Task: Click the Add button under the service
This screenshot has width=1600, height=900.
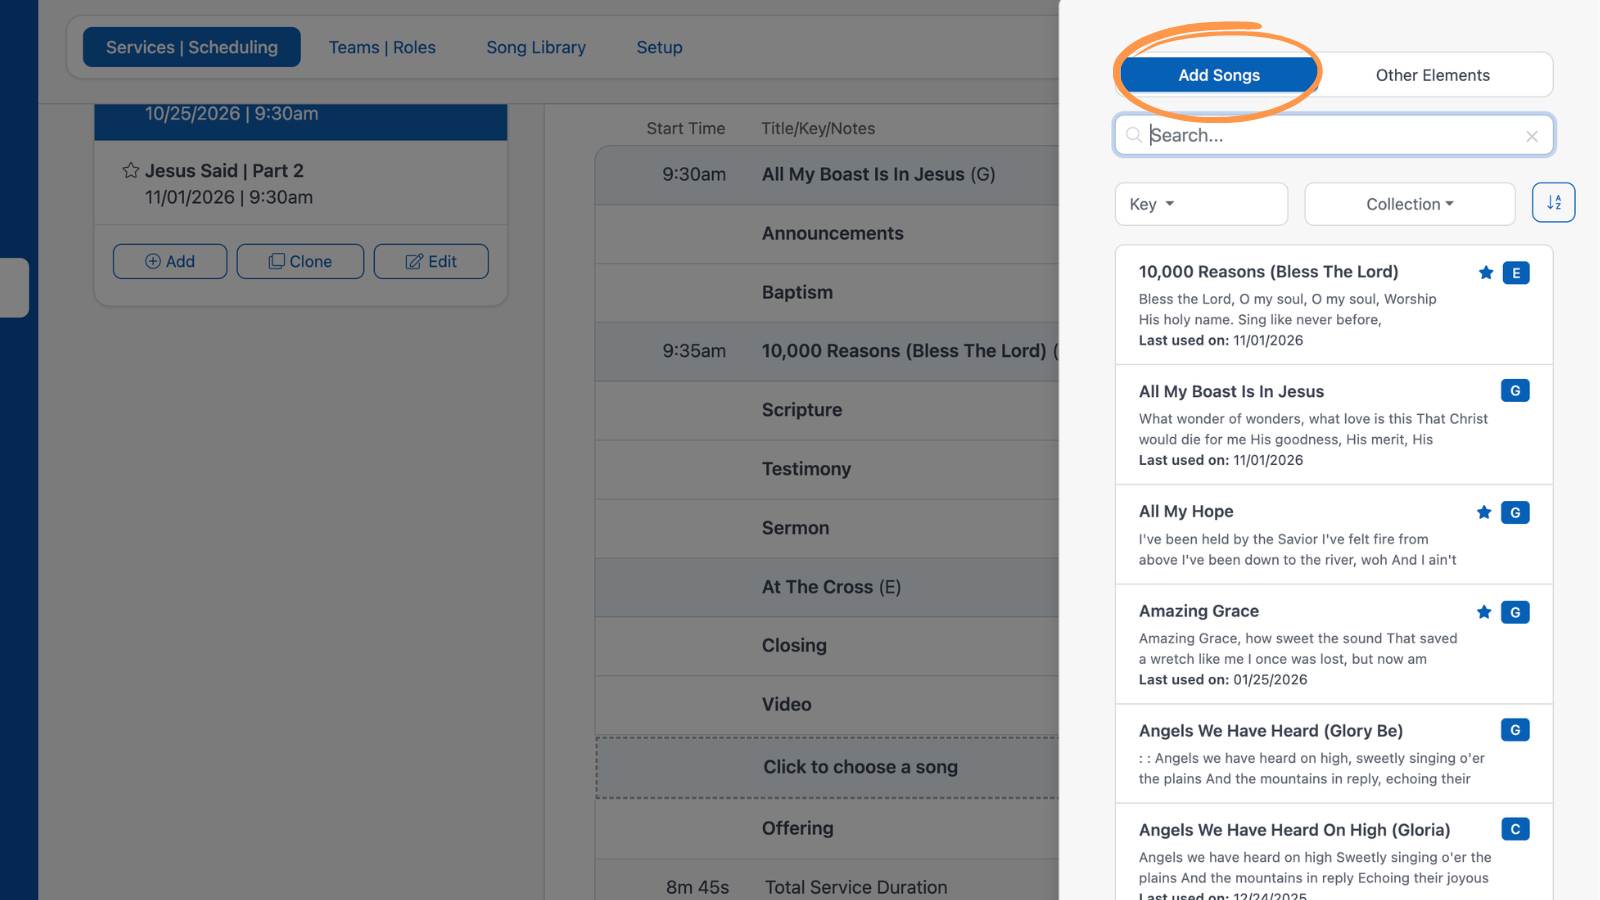Action: point(170,261)
